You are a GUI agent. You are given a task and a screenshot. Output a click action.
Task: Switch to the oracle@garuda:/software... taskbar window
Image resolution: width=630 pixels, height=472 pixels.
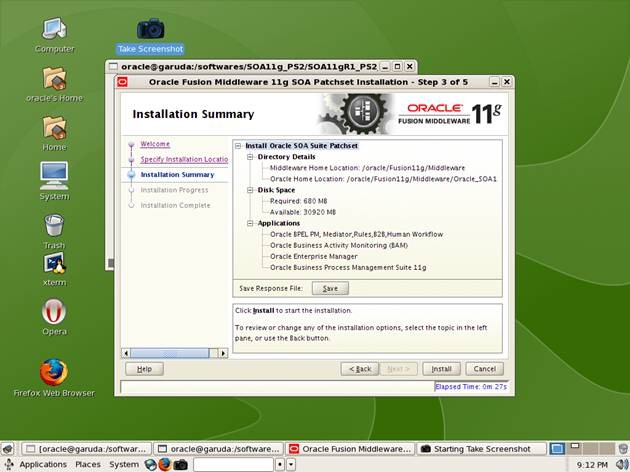(219, 449)
